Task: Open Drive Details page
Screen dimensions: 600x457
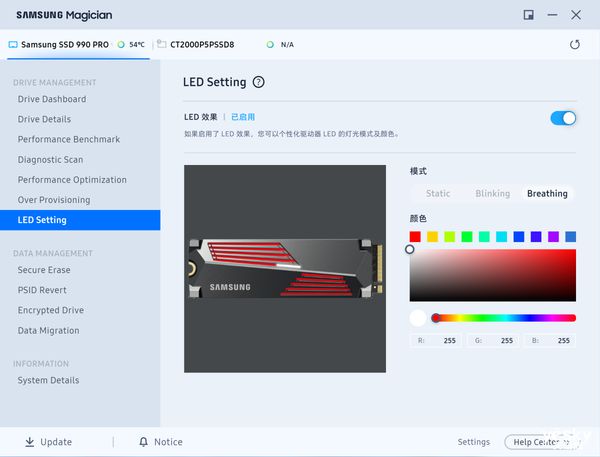Action: pyautogui.click(x=44, y=119)
